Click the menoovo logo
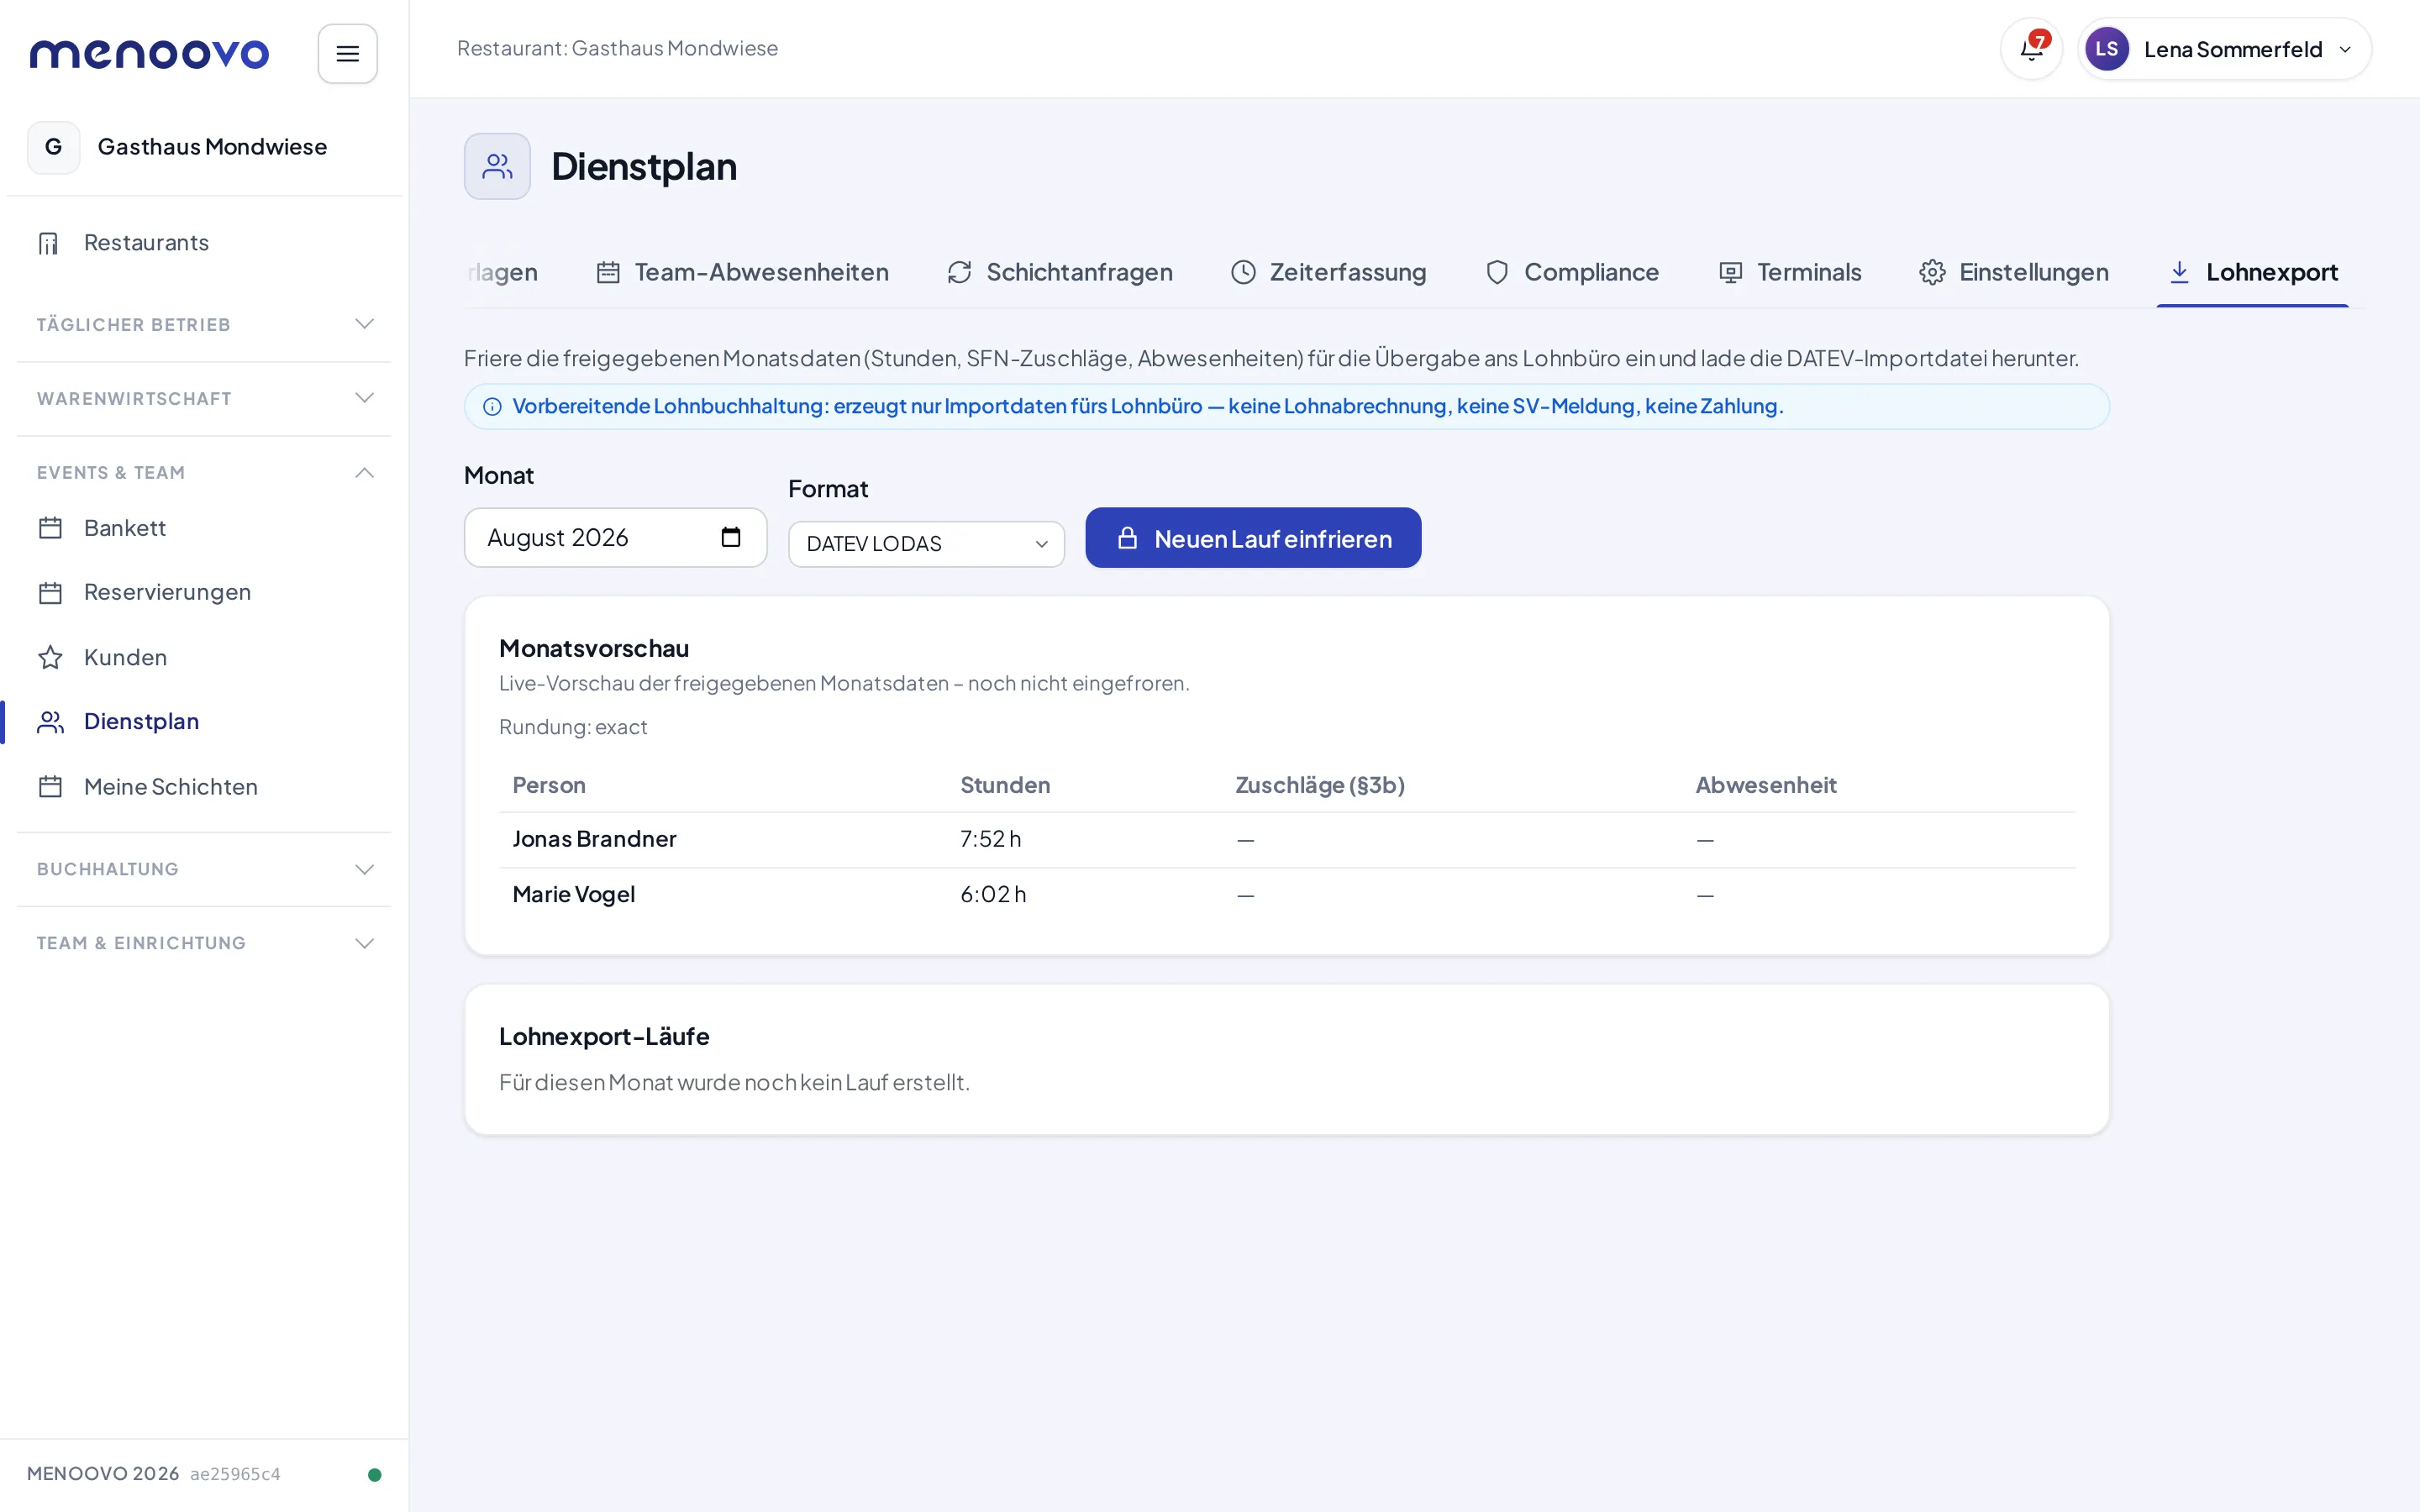This screenshot has height=1512, width=2420. pos(149,54)
